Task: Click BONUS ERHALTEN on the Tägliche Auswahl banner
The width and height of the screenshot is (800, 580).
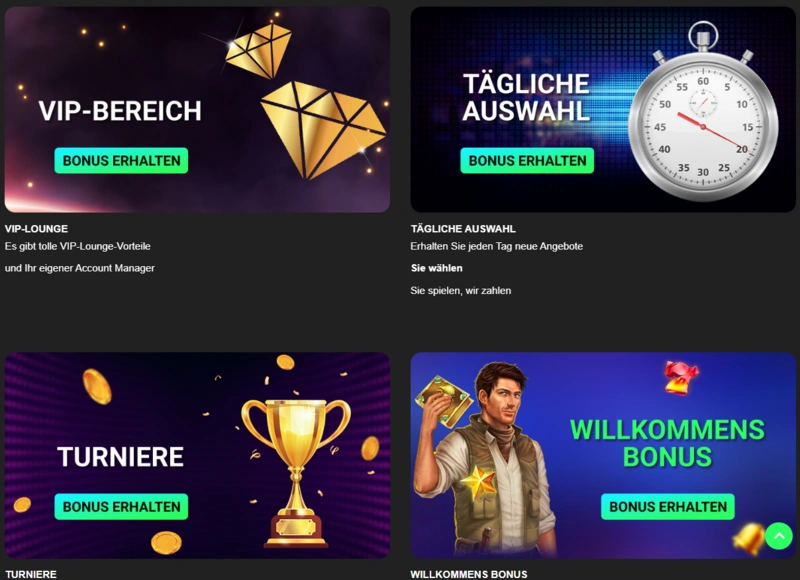Action: [527, 161]
